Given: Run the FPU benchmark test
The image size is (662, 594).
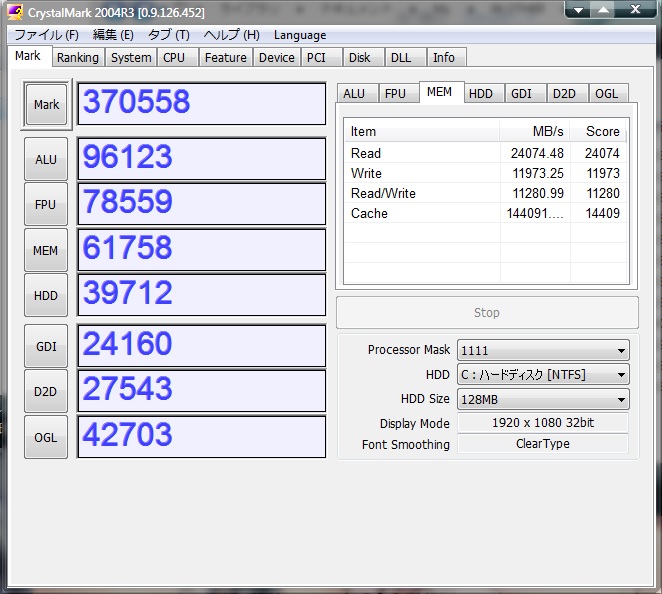Looking at the screenshot, I should (x=46, y=204).
